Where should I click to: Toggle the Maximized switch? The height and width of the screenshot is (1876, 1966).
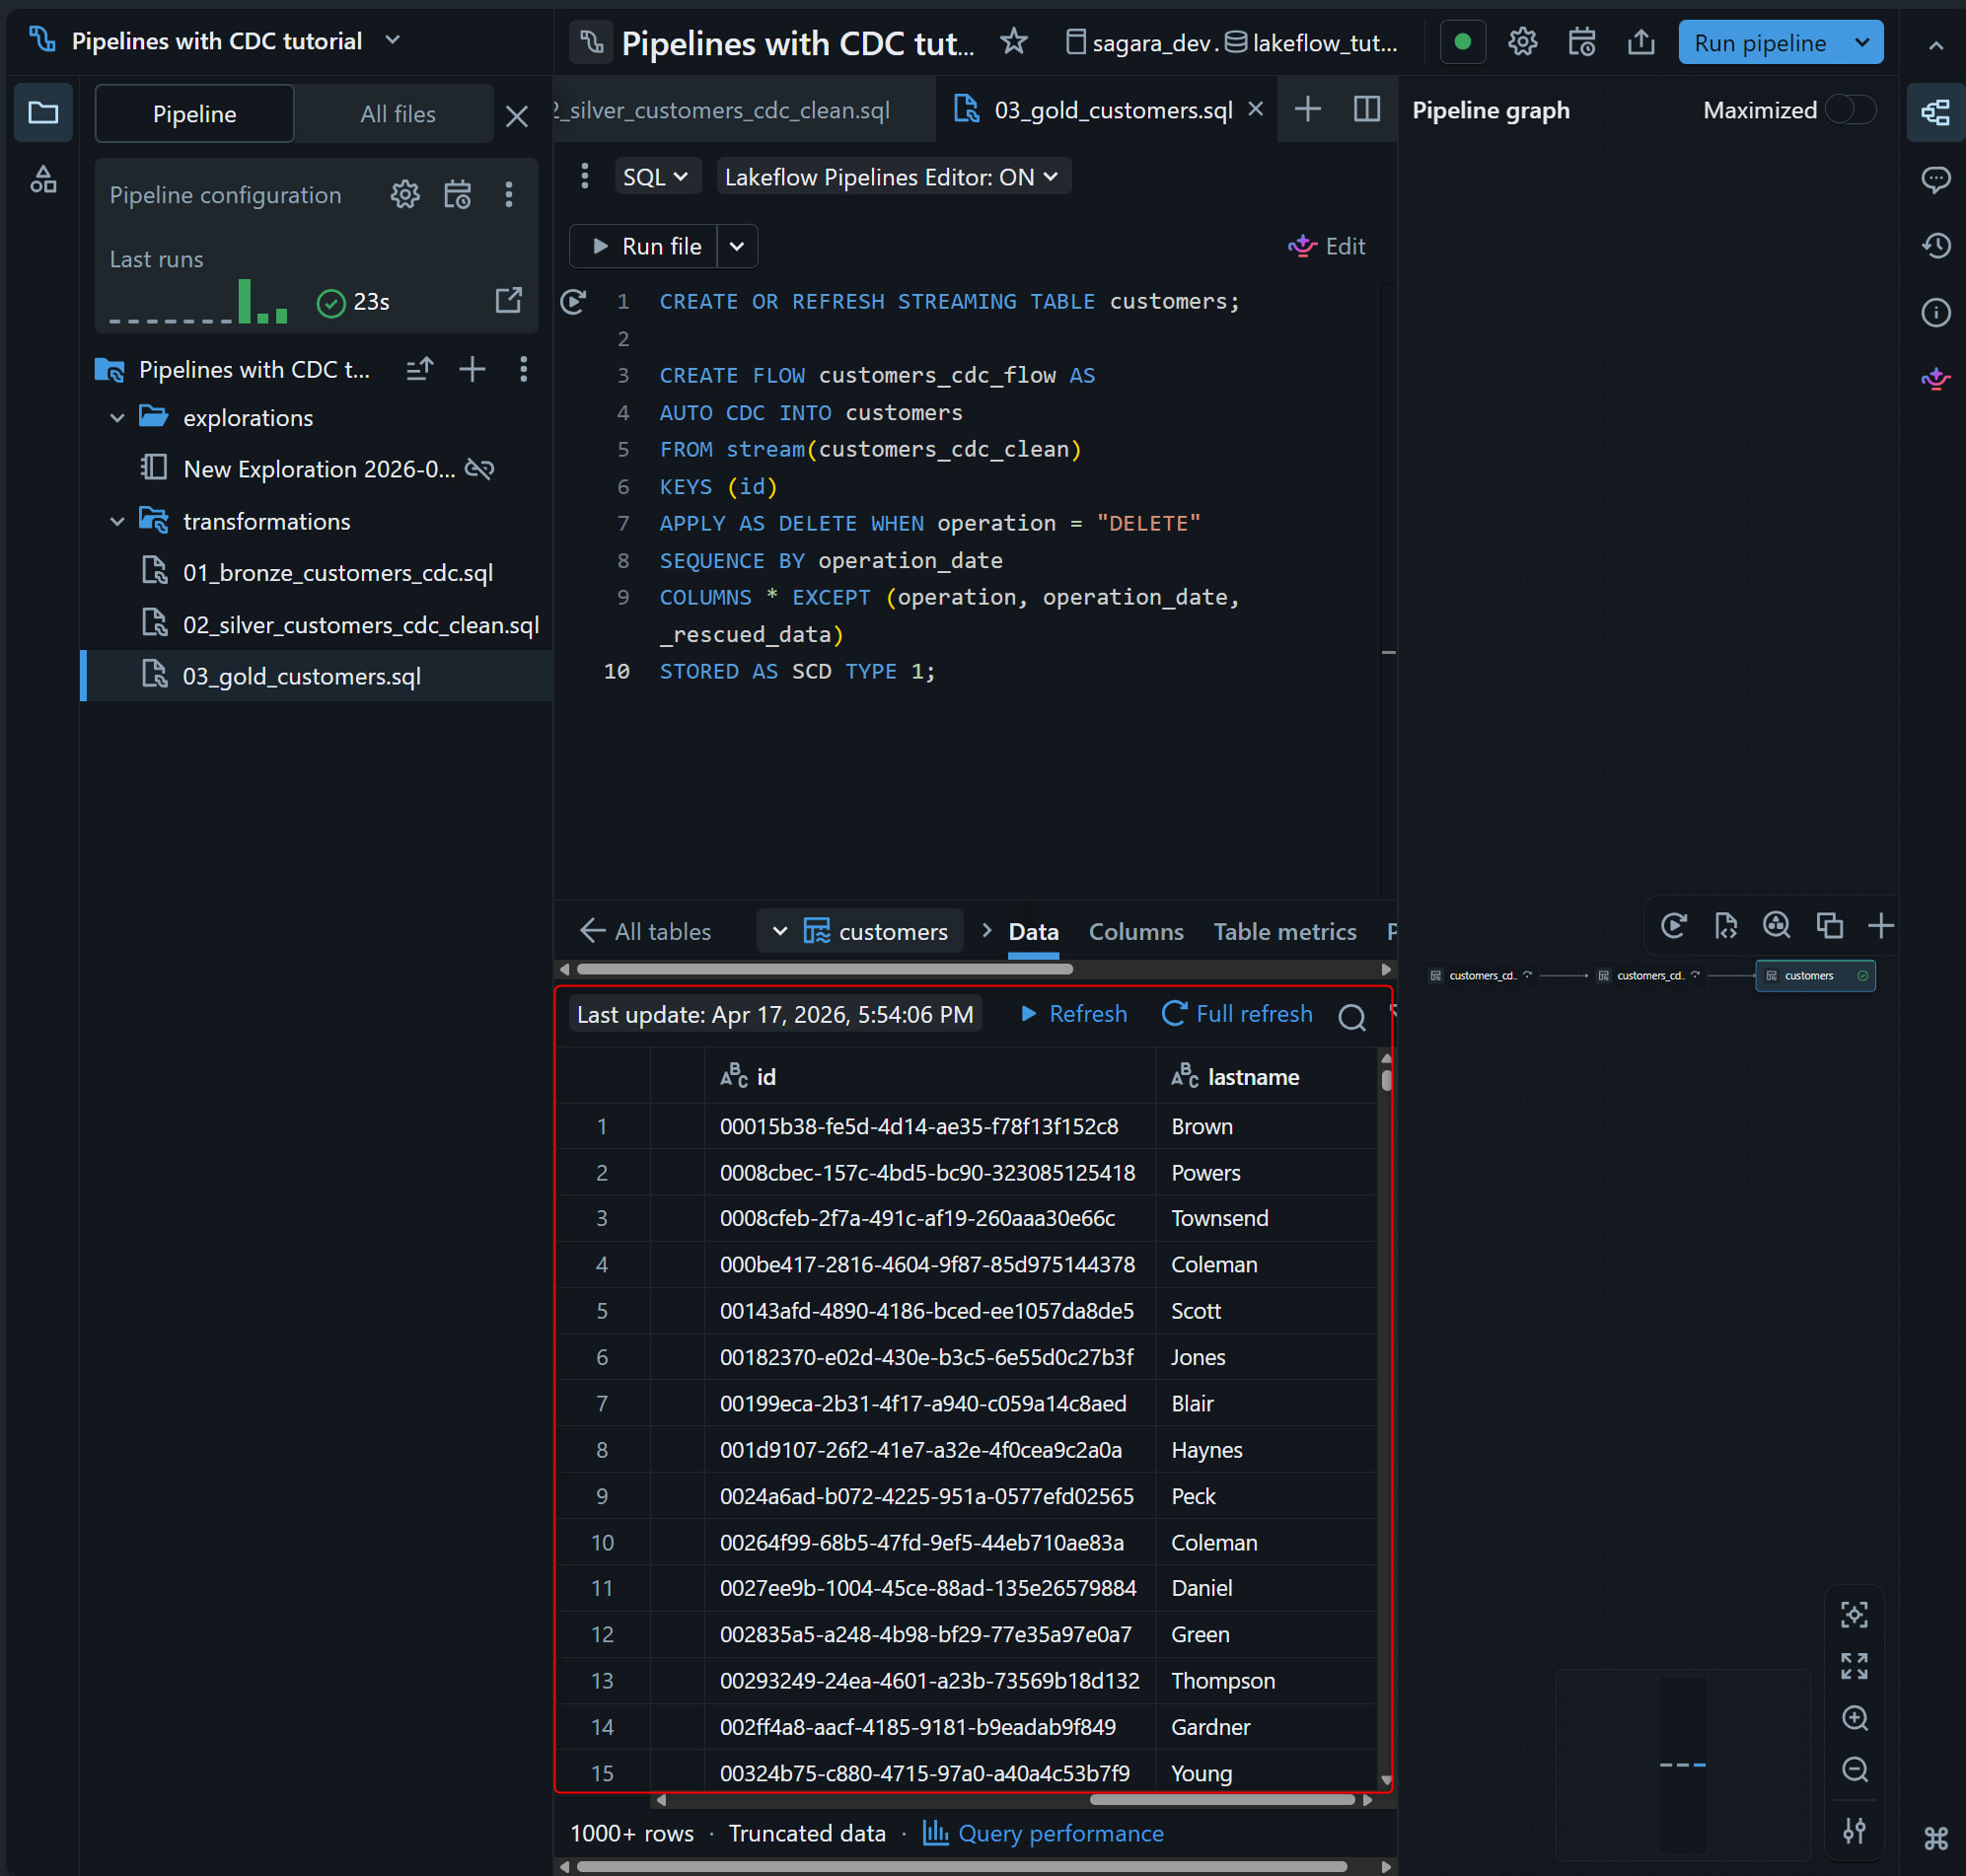[x=1849, y=110]
